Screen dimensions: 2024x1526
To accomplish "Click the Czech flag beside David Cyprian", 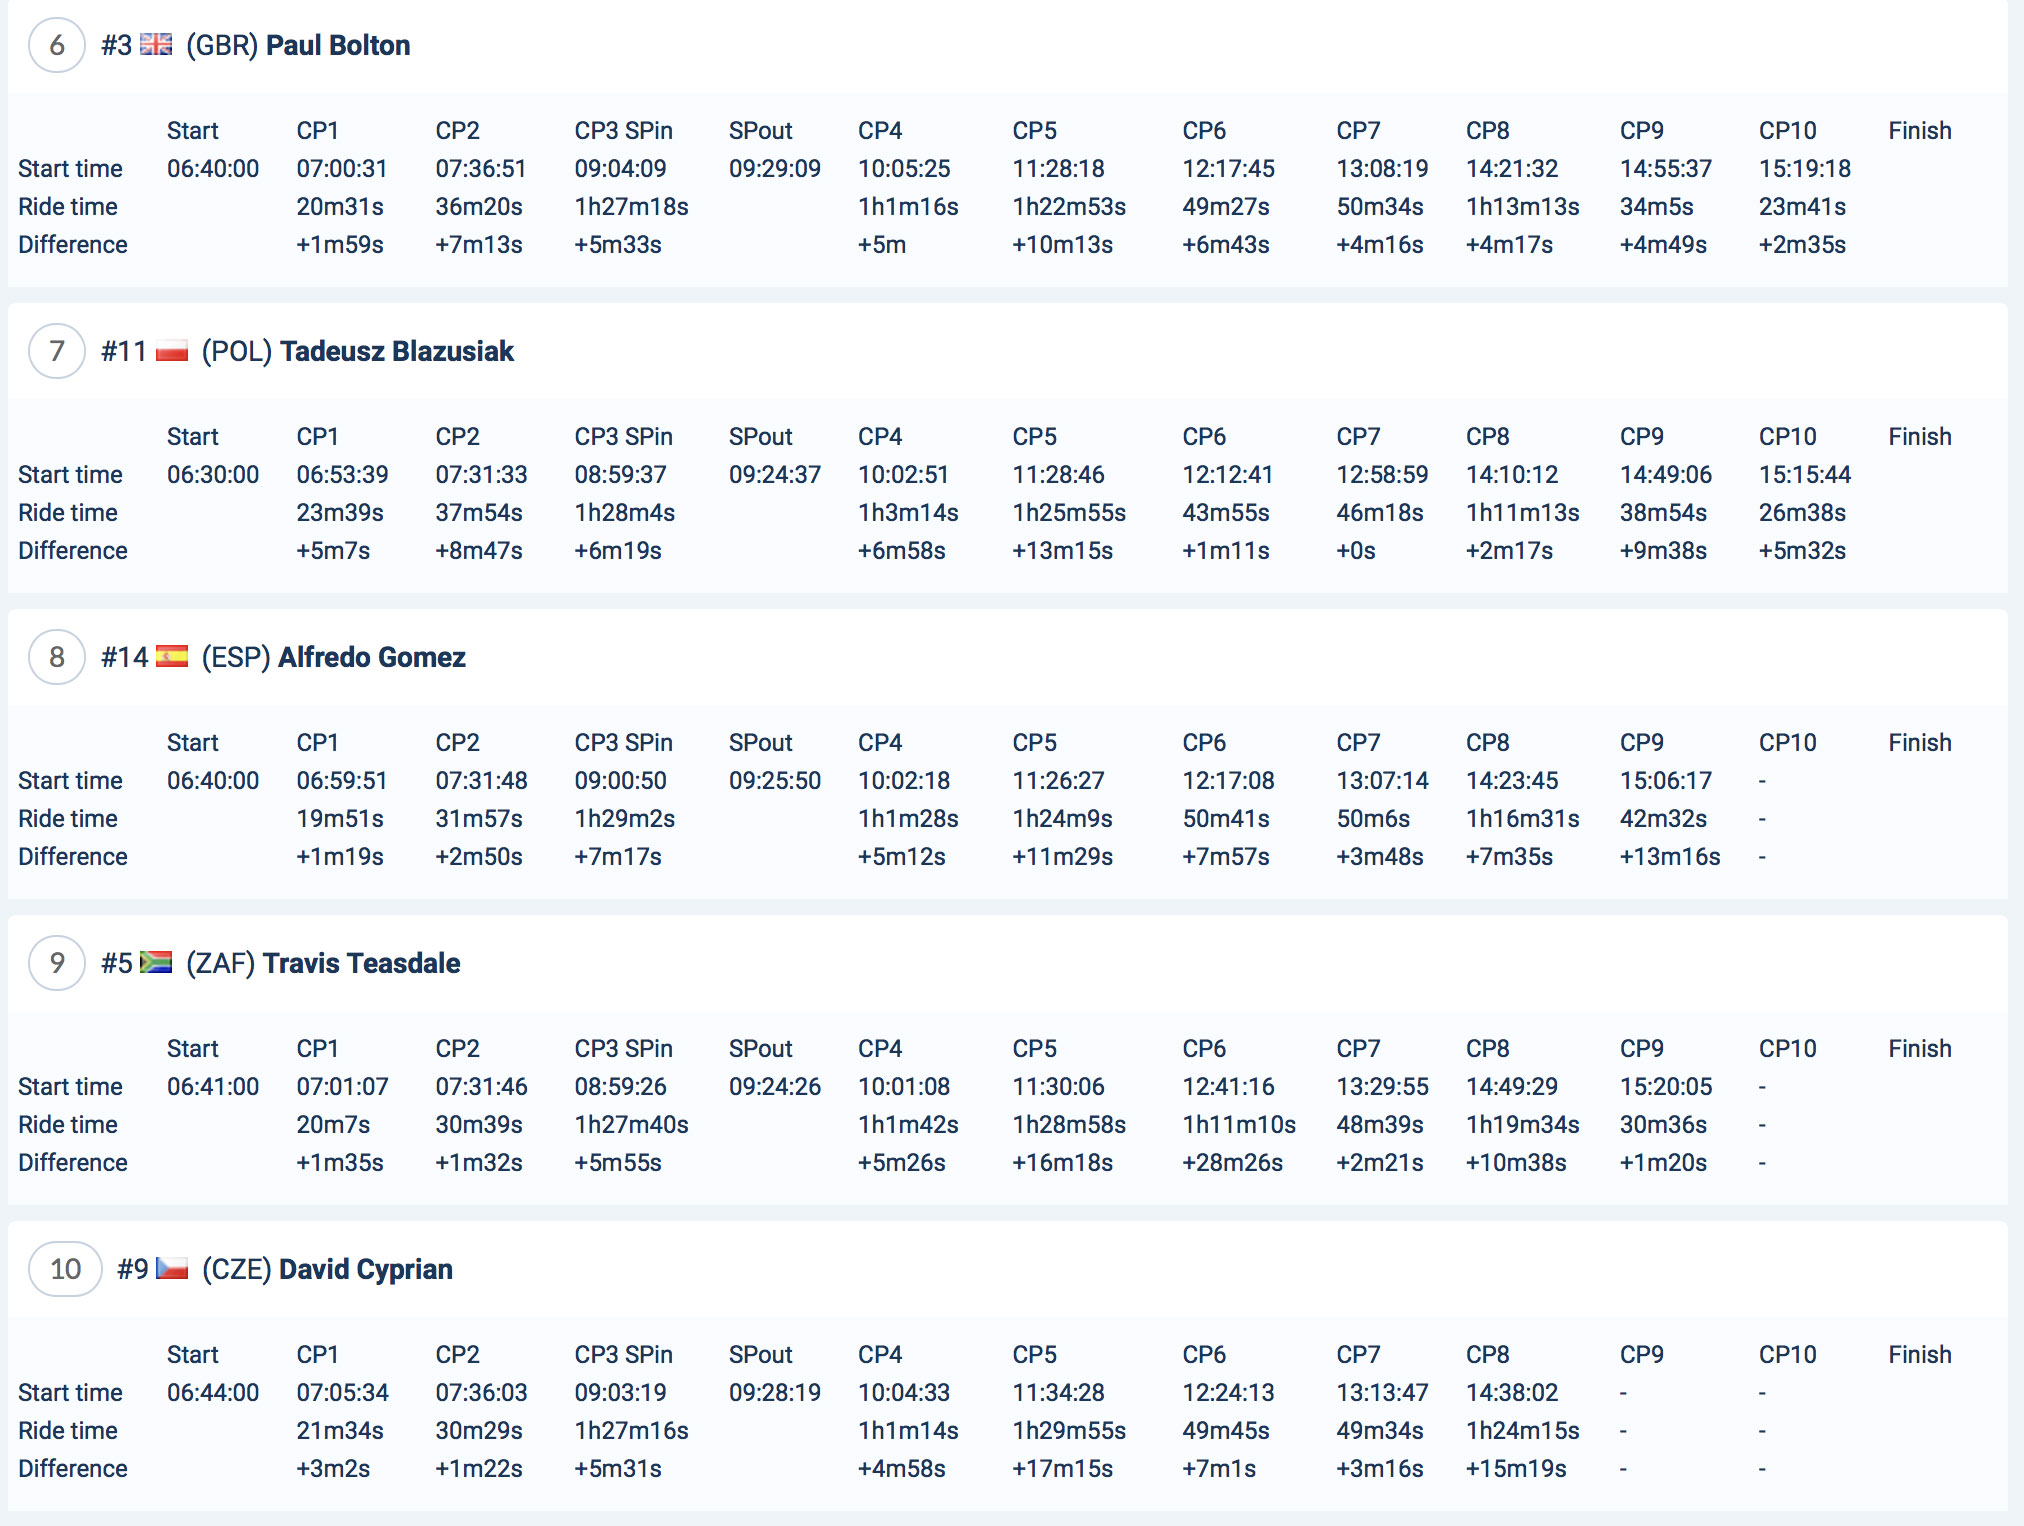I will pyautogui.click(x=172, y=1269).
